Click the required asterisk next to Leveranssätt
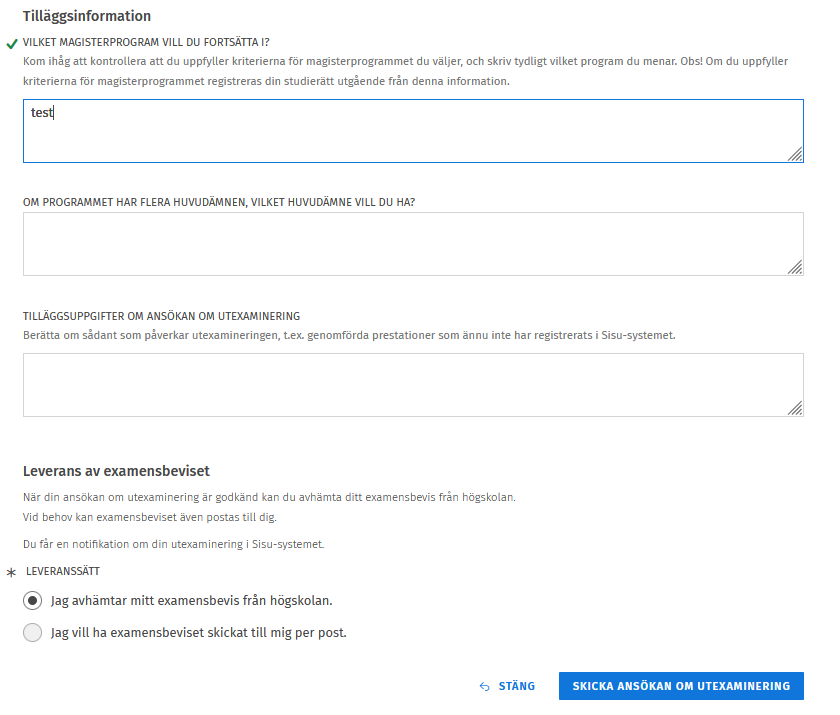Screen dimensions: 840x715 click(12, 573)
